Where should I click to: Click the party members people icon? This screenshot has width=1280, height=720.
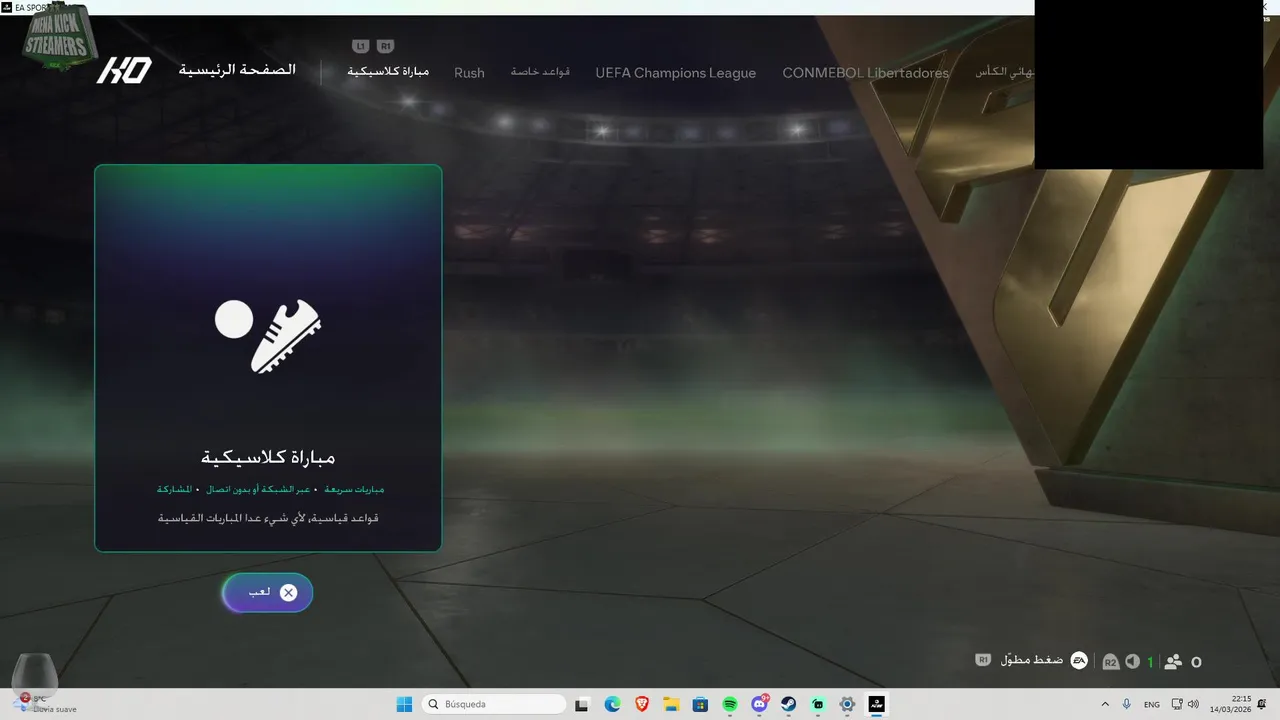(x=1173, y=662)
